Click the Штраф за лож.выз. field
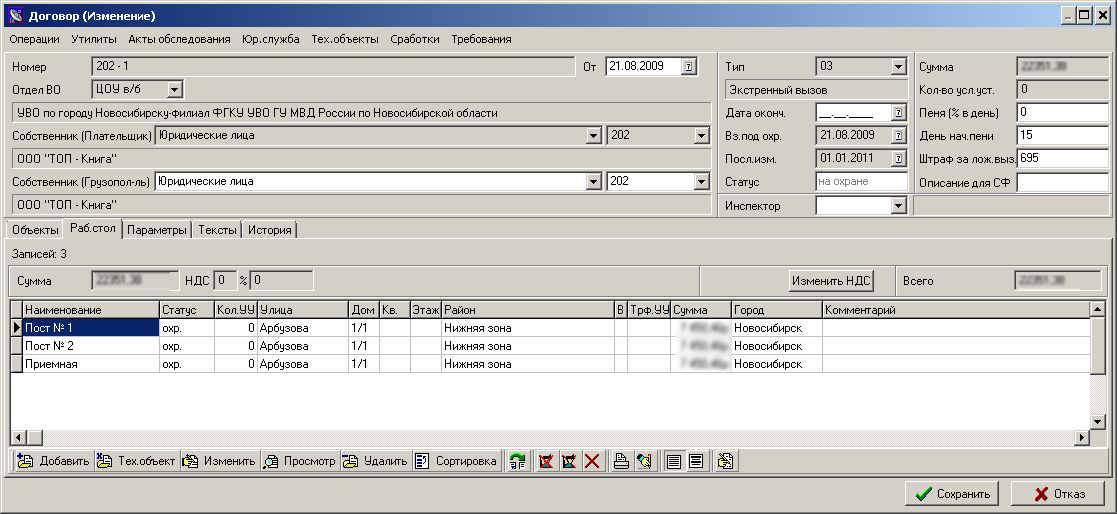Screen dimensions: 1117x514 coord(1063,158)
